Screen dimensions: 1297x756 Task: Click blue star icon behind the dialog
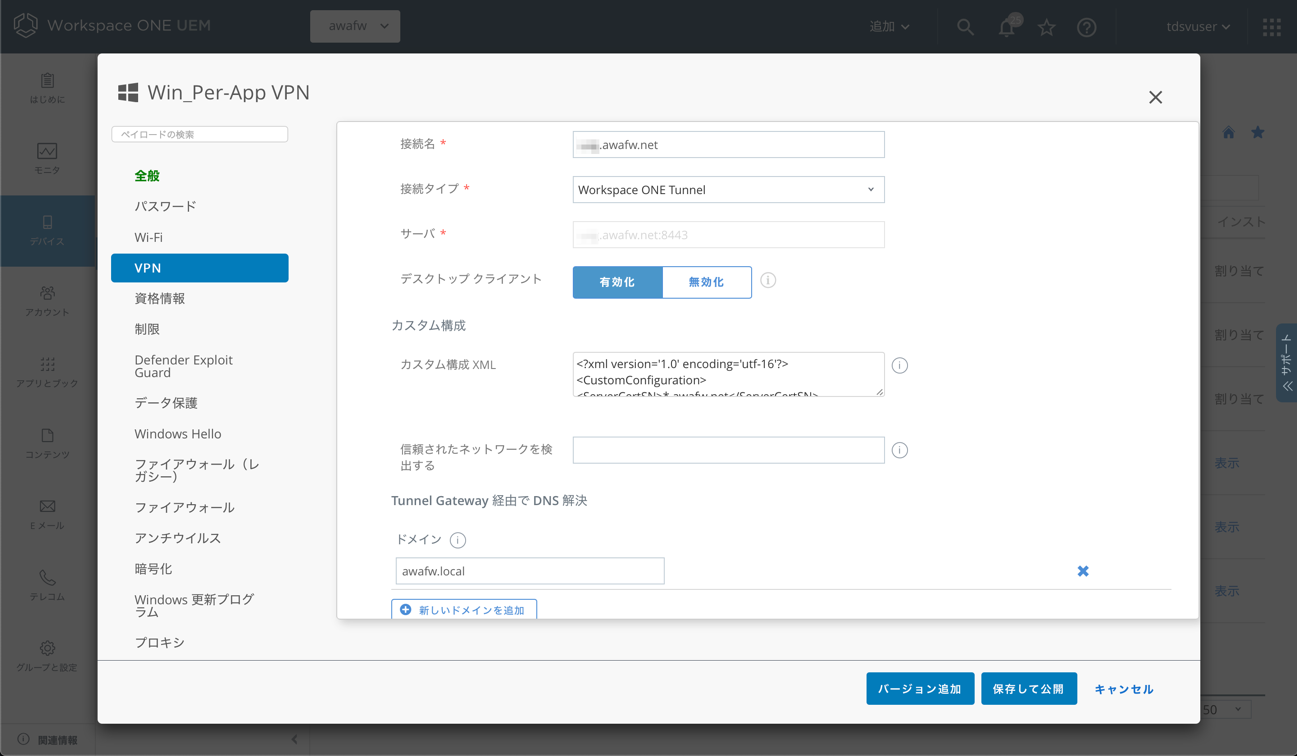pos(1258,132)
